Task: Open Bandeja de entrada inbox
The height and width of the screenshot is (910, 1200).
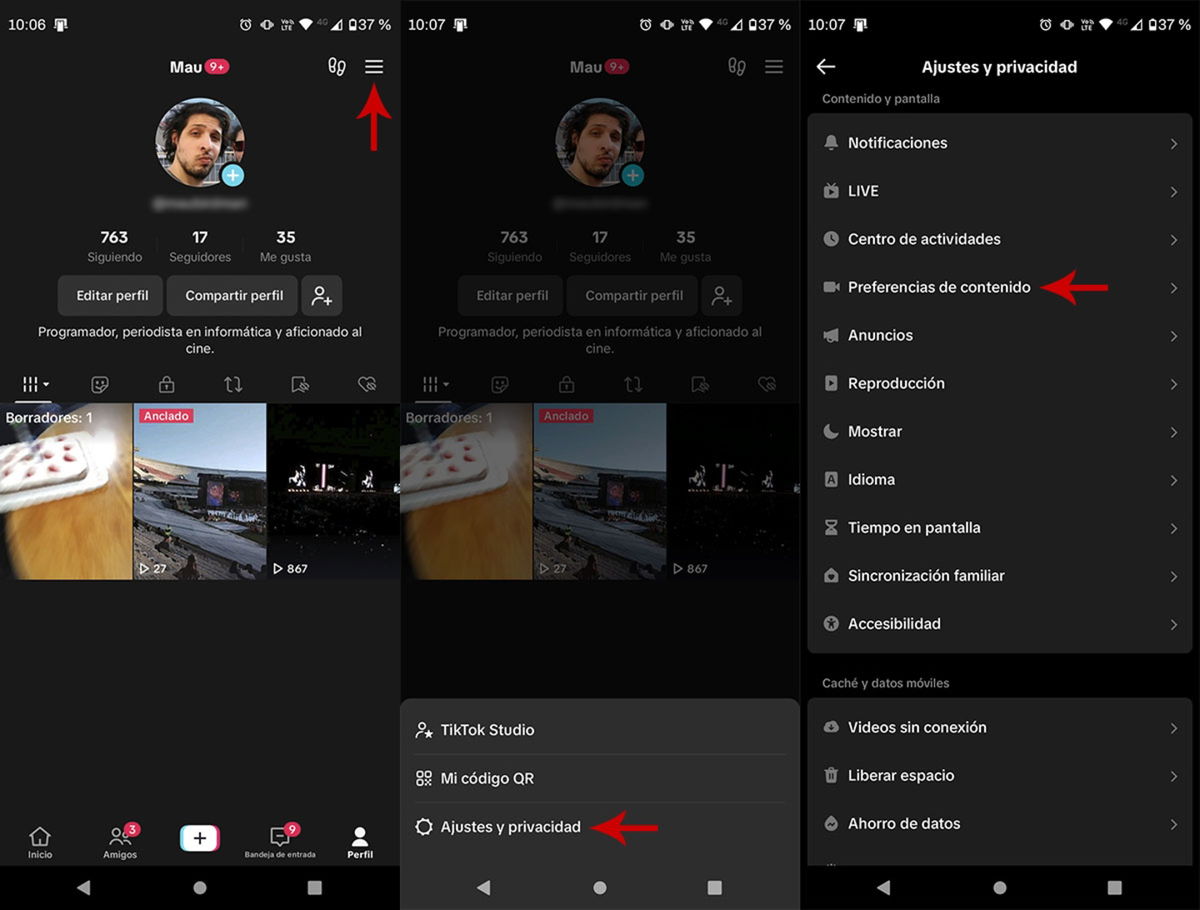Action: (280, 842)
